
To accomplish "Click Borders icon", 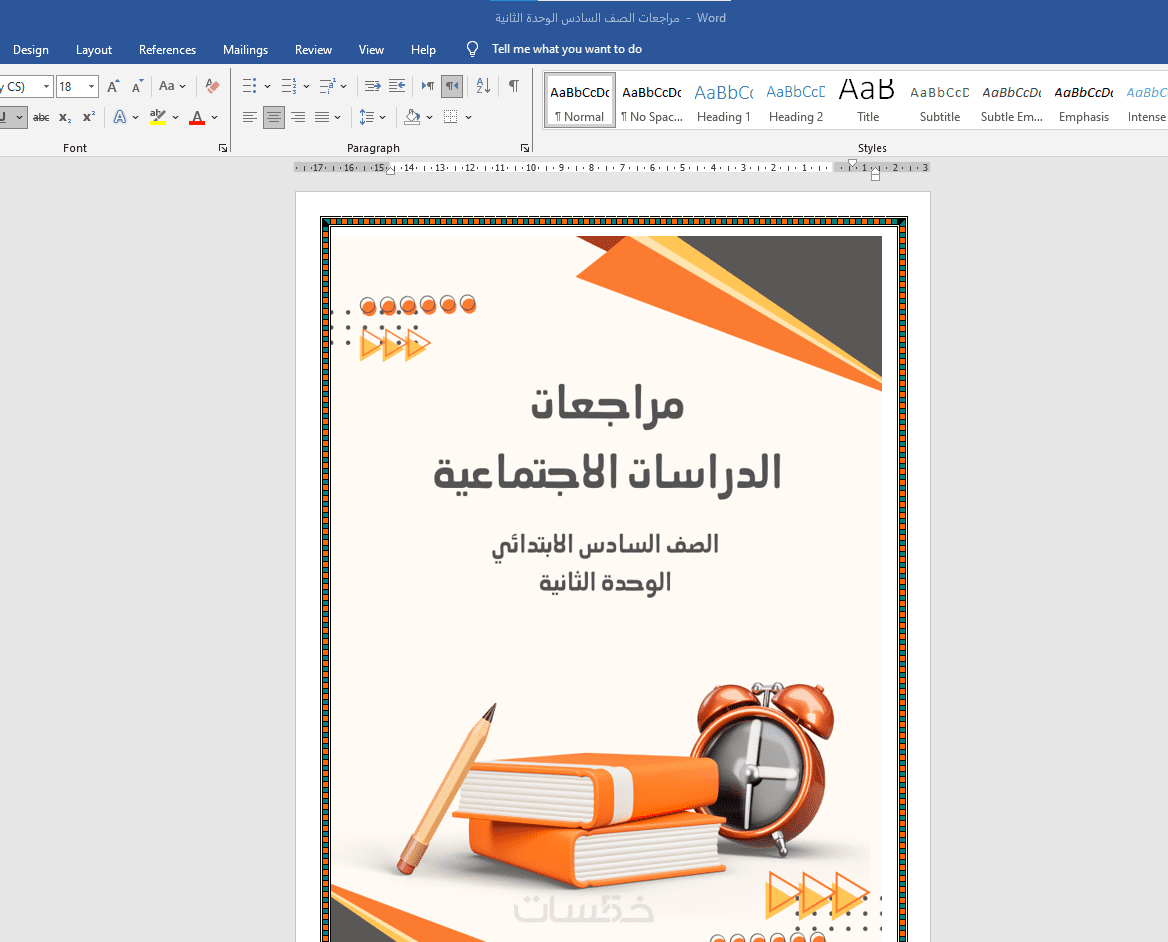I will click(x=451, y=117).
